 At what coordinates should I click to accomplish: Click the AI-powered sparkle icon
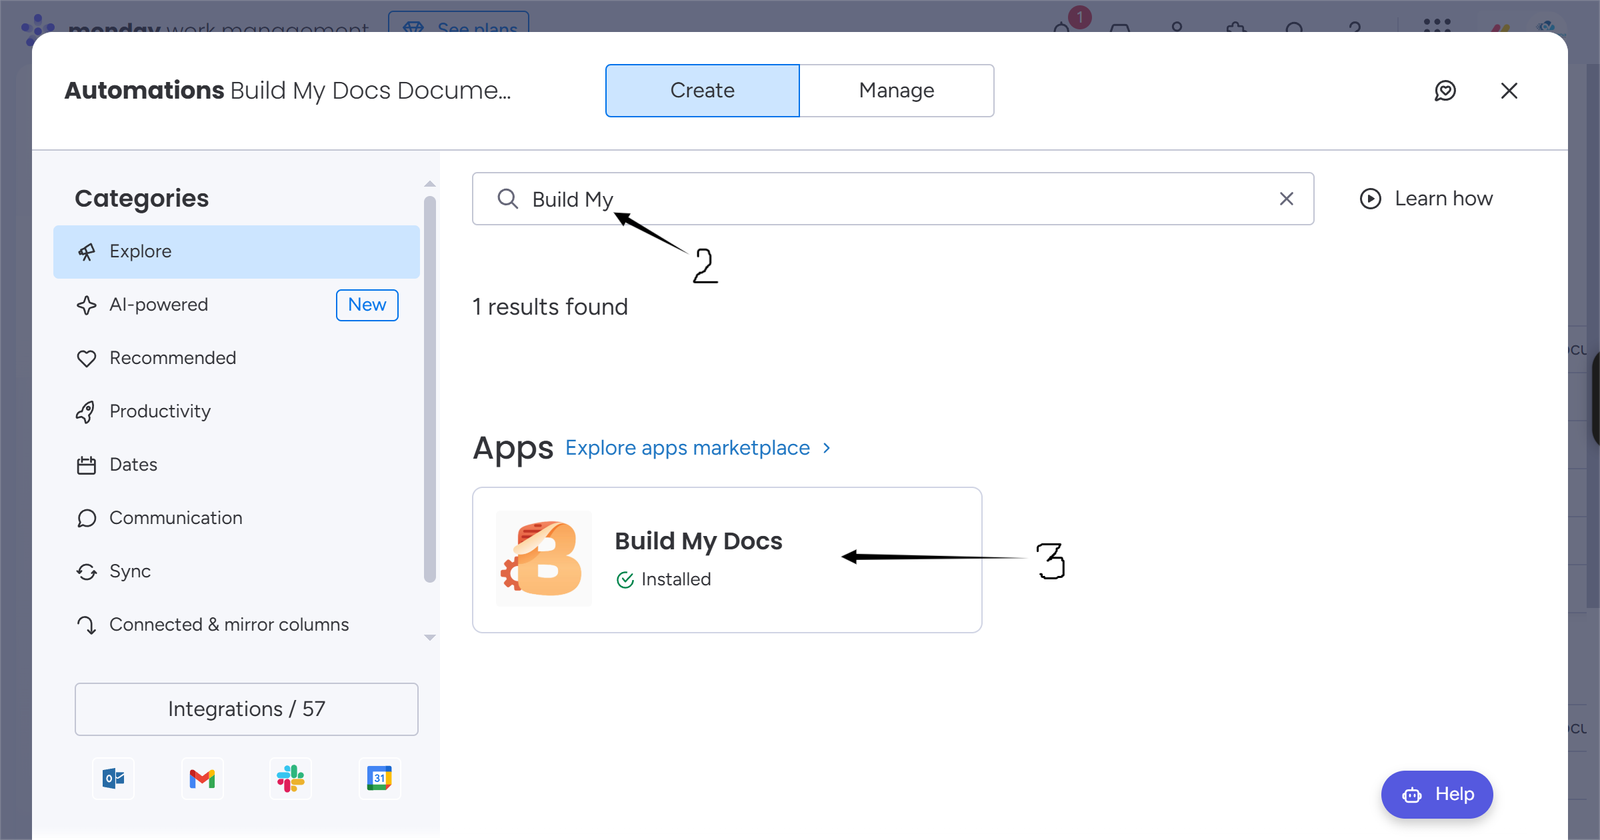pos(87,305)
